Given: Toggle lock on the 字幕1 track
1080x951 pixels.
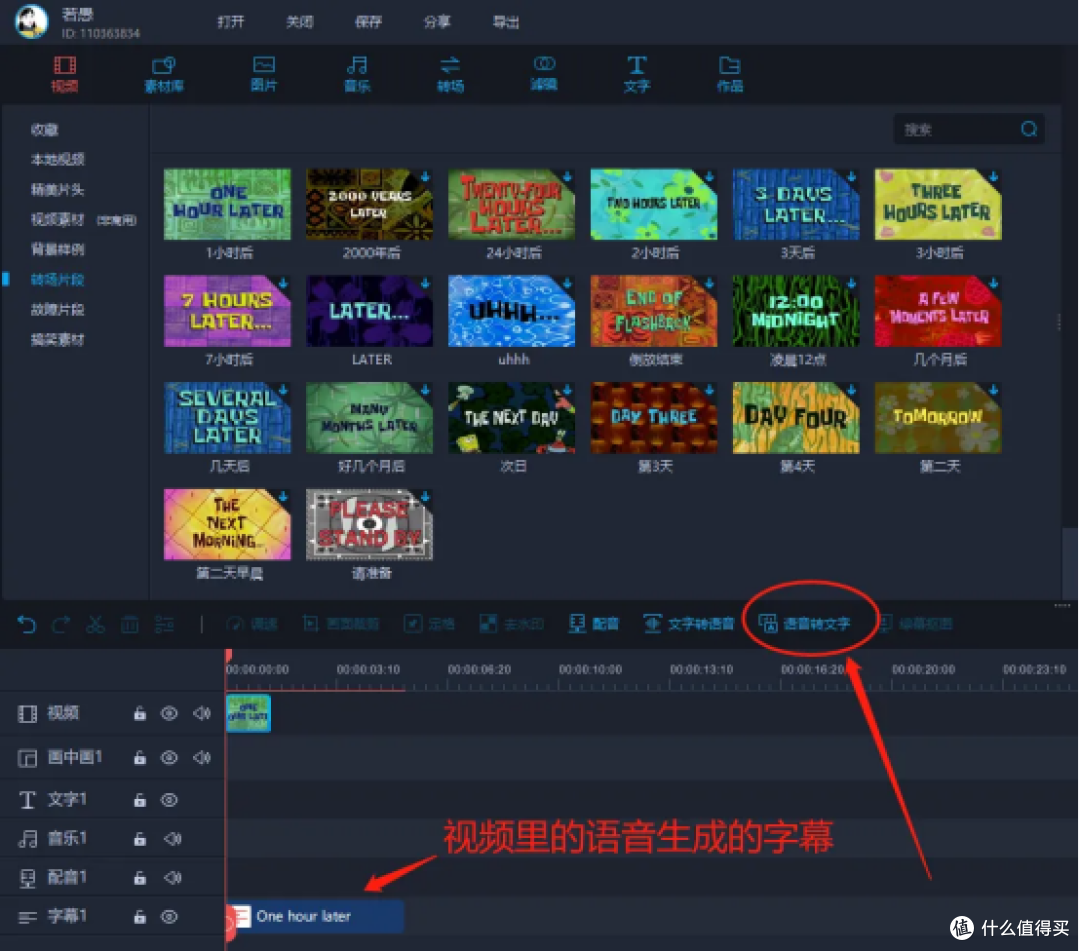Looking at the screenshot, I should coord(140,917).
